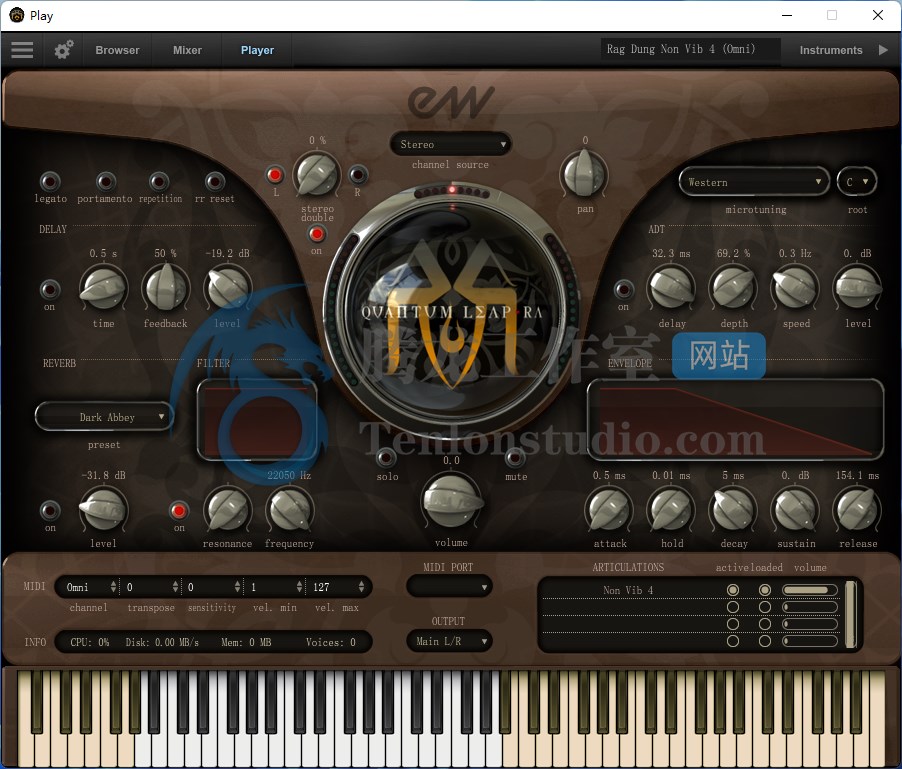Switch to the Browser tab

click(117, 50)
